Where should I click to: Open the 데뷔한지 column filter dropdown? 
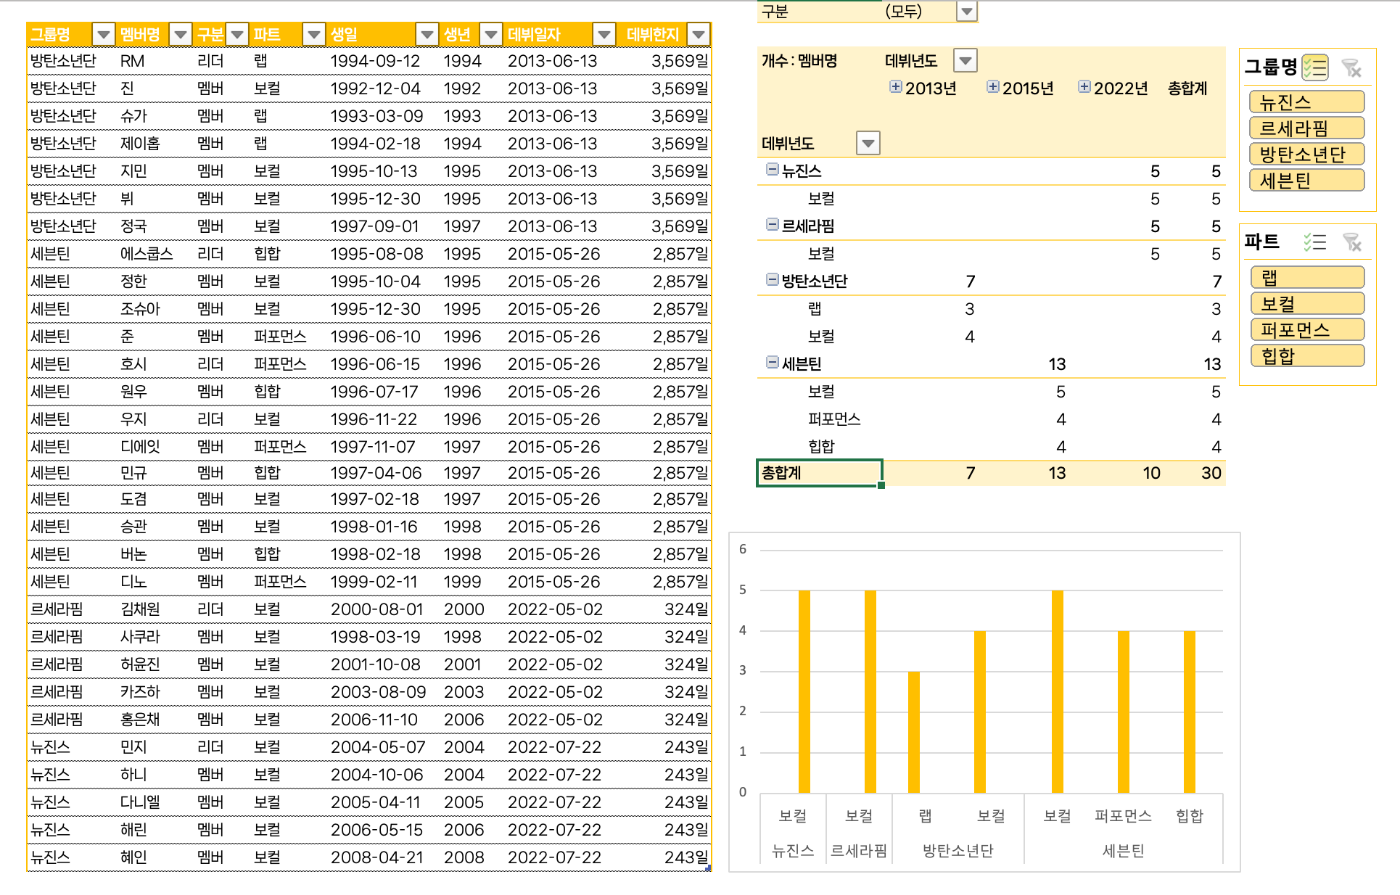point(699,35)
